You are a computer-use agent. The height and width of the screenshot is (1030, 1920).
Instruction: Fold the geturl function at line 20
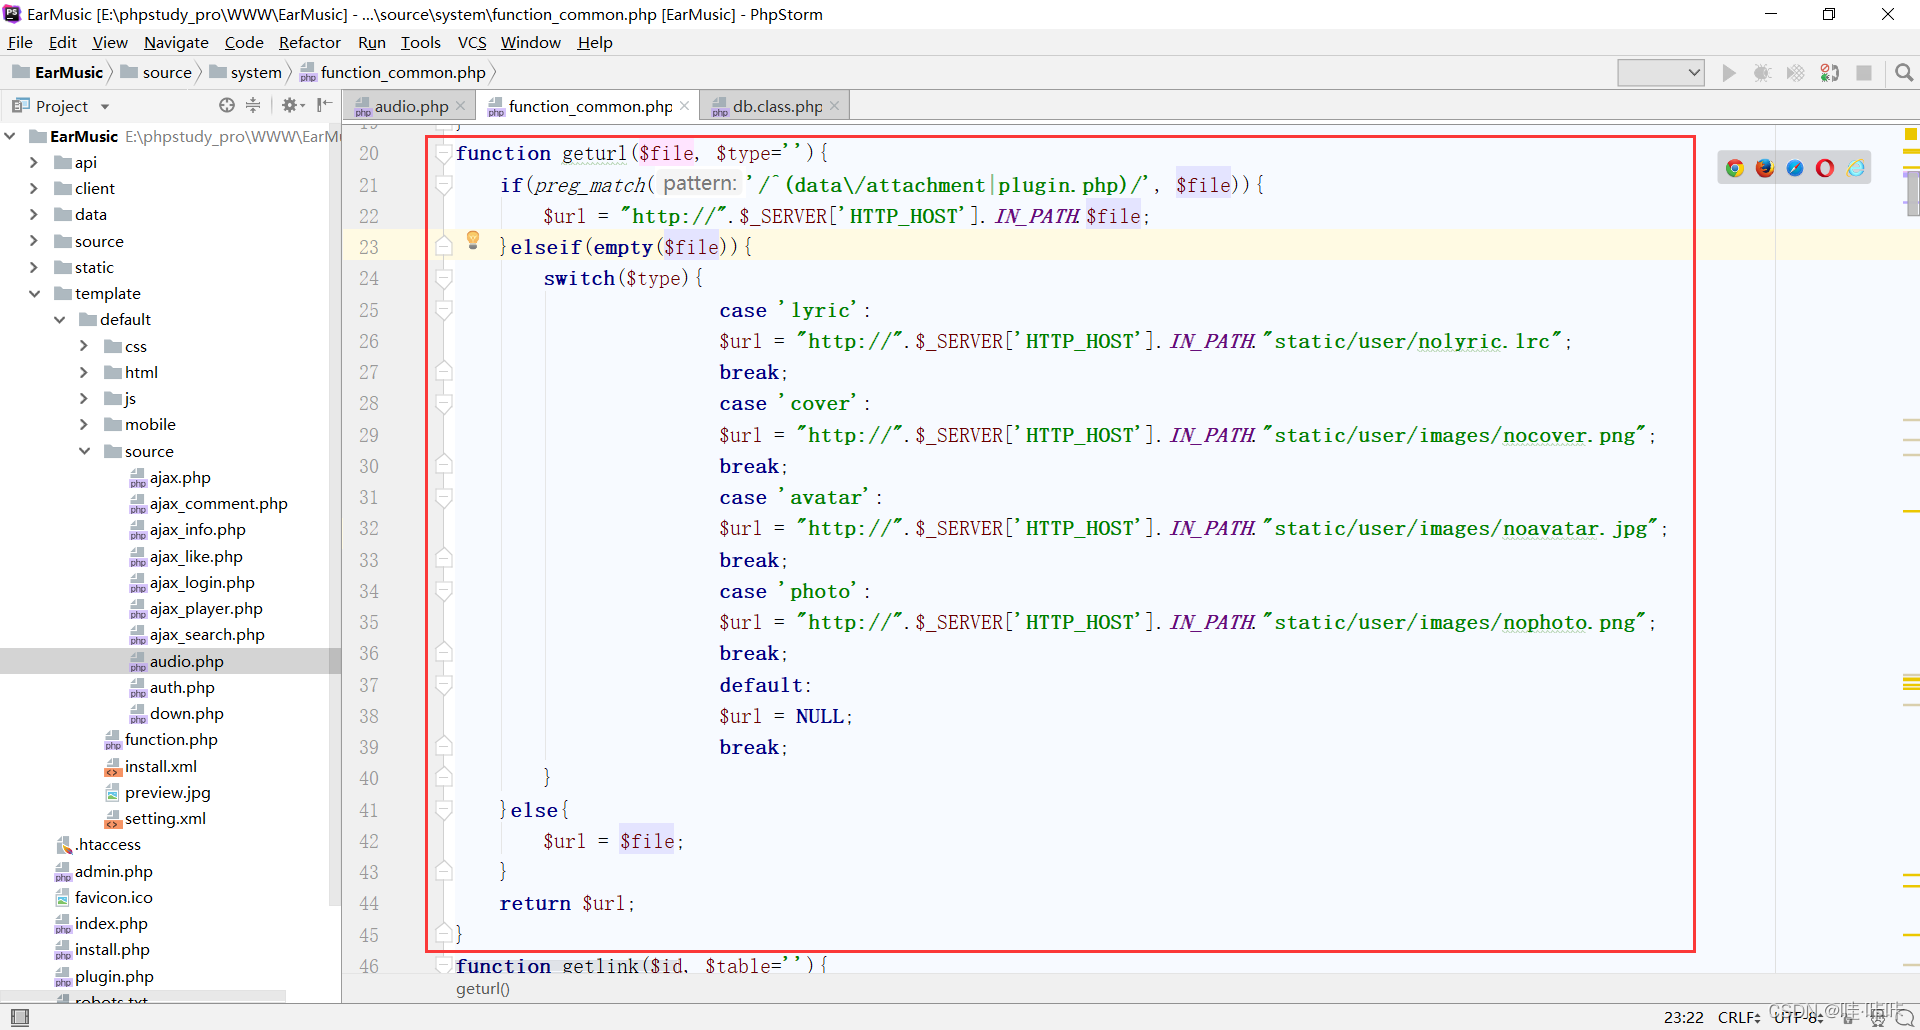click(444, 153)
